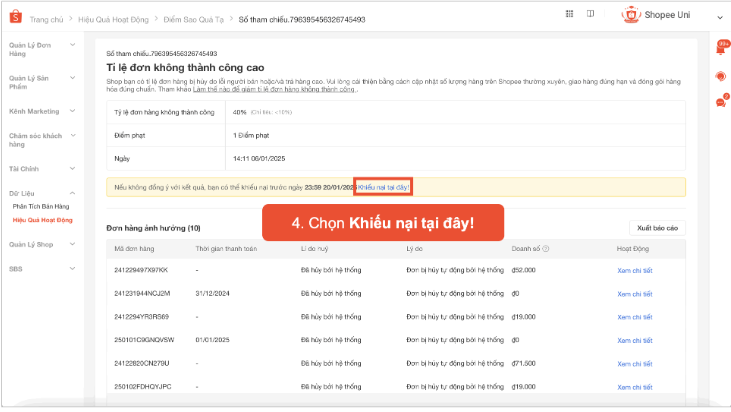
Task: Click the Shopee Uni avatar icon
Action: pyautogui.click(x=631, y=15)
